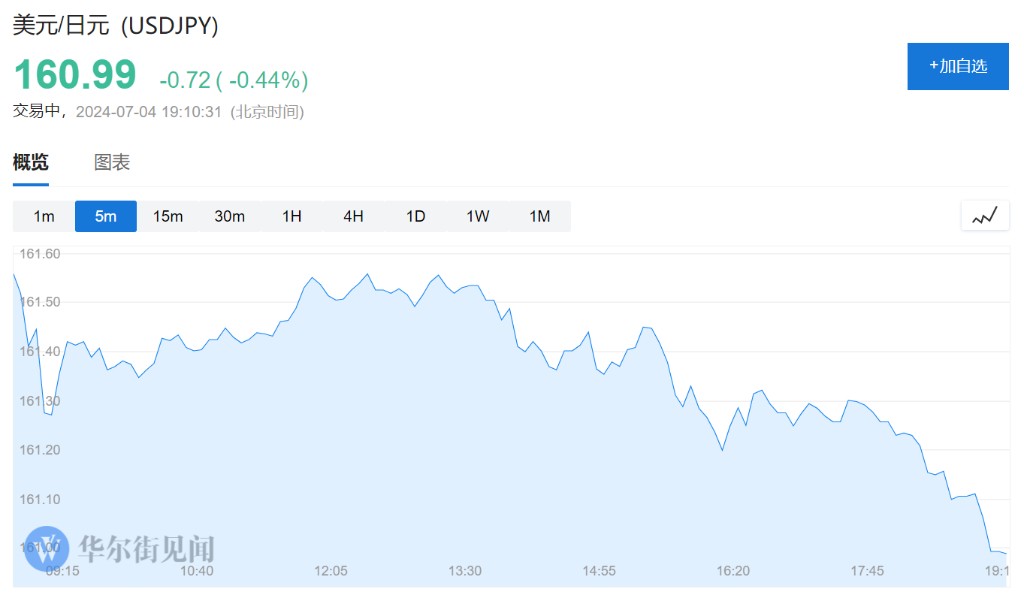Switch to the 图表 chart tab
Viewport: 1024px width, 598px height.
coord(112,163)
